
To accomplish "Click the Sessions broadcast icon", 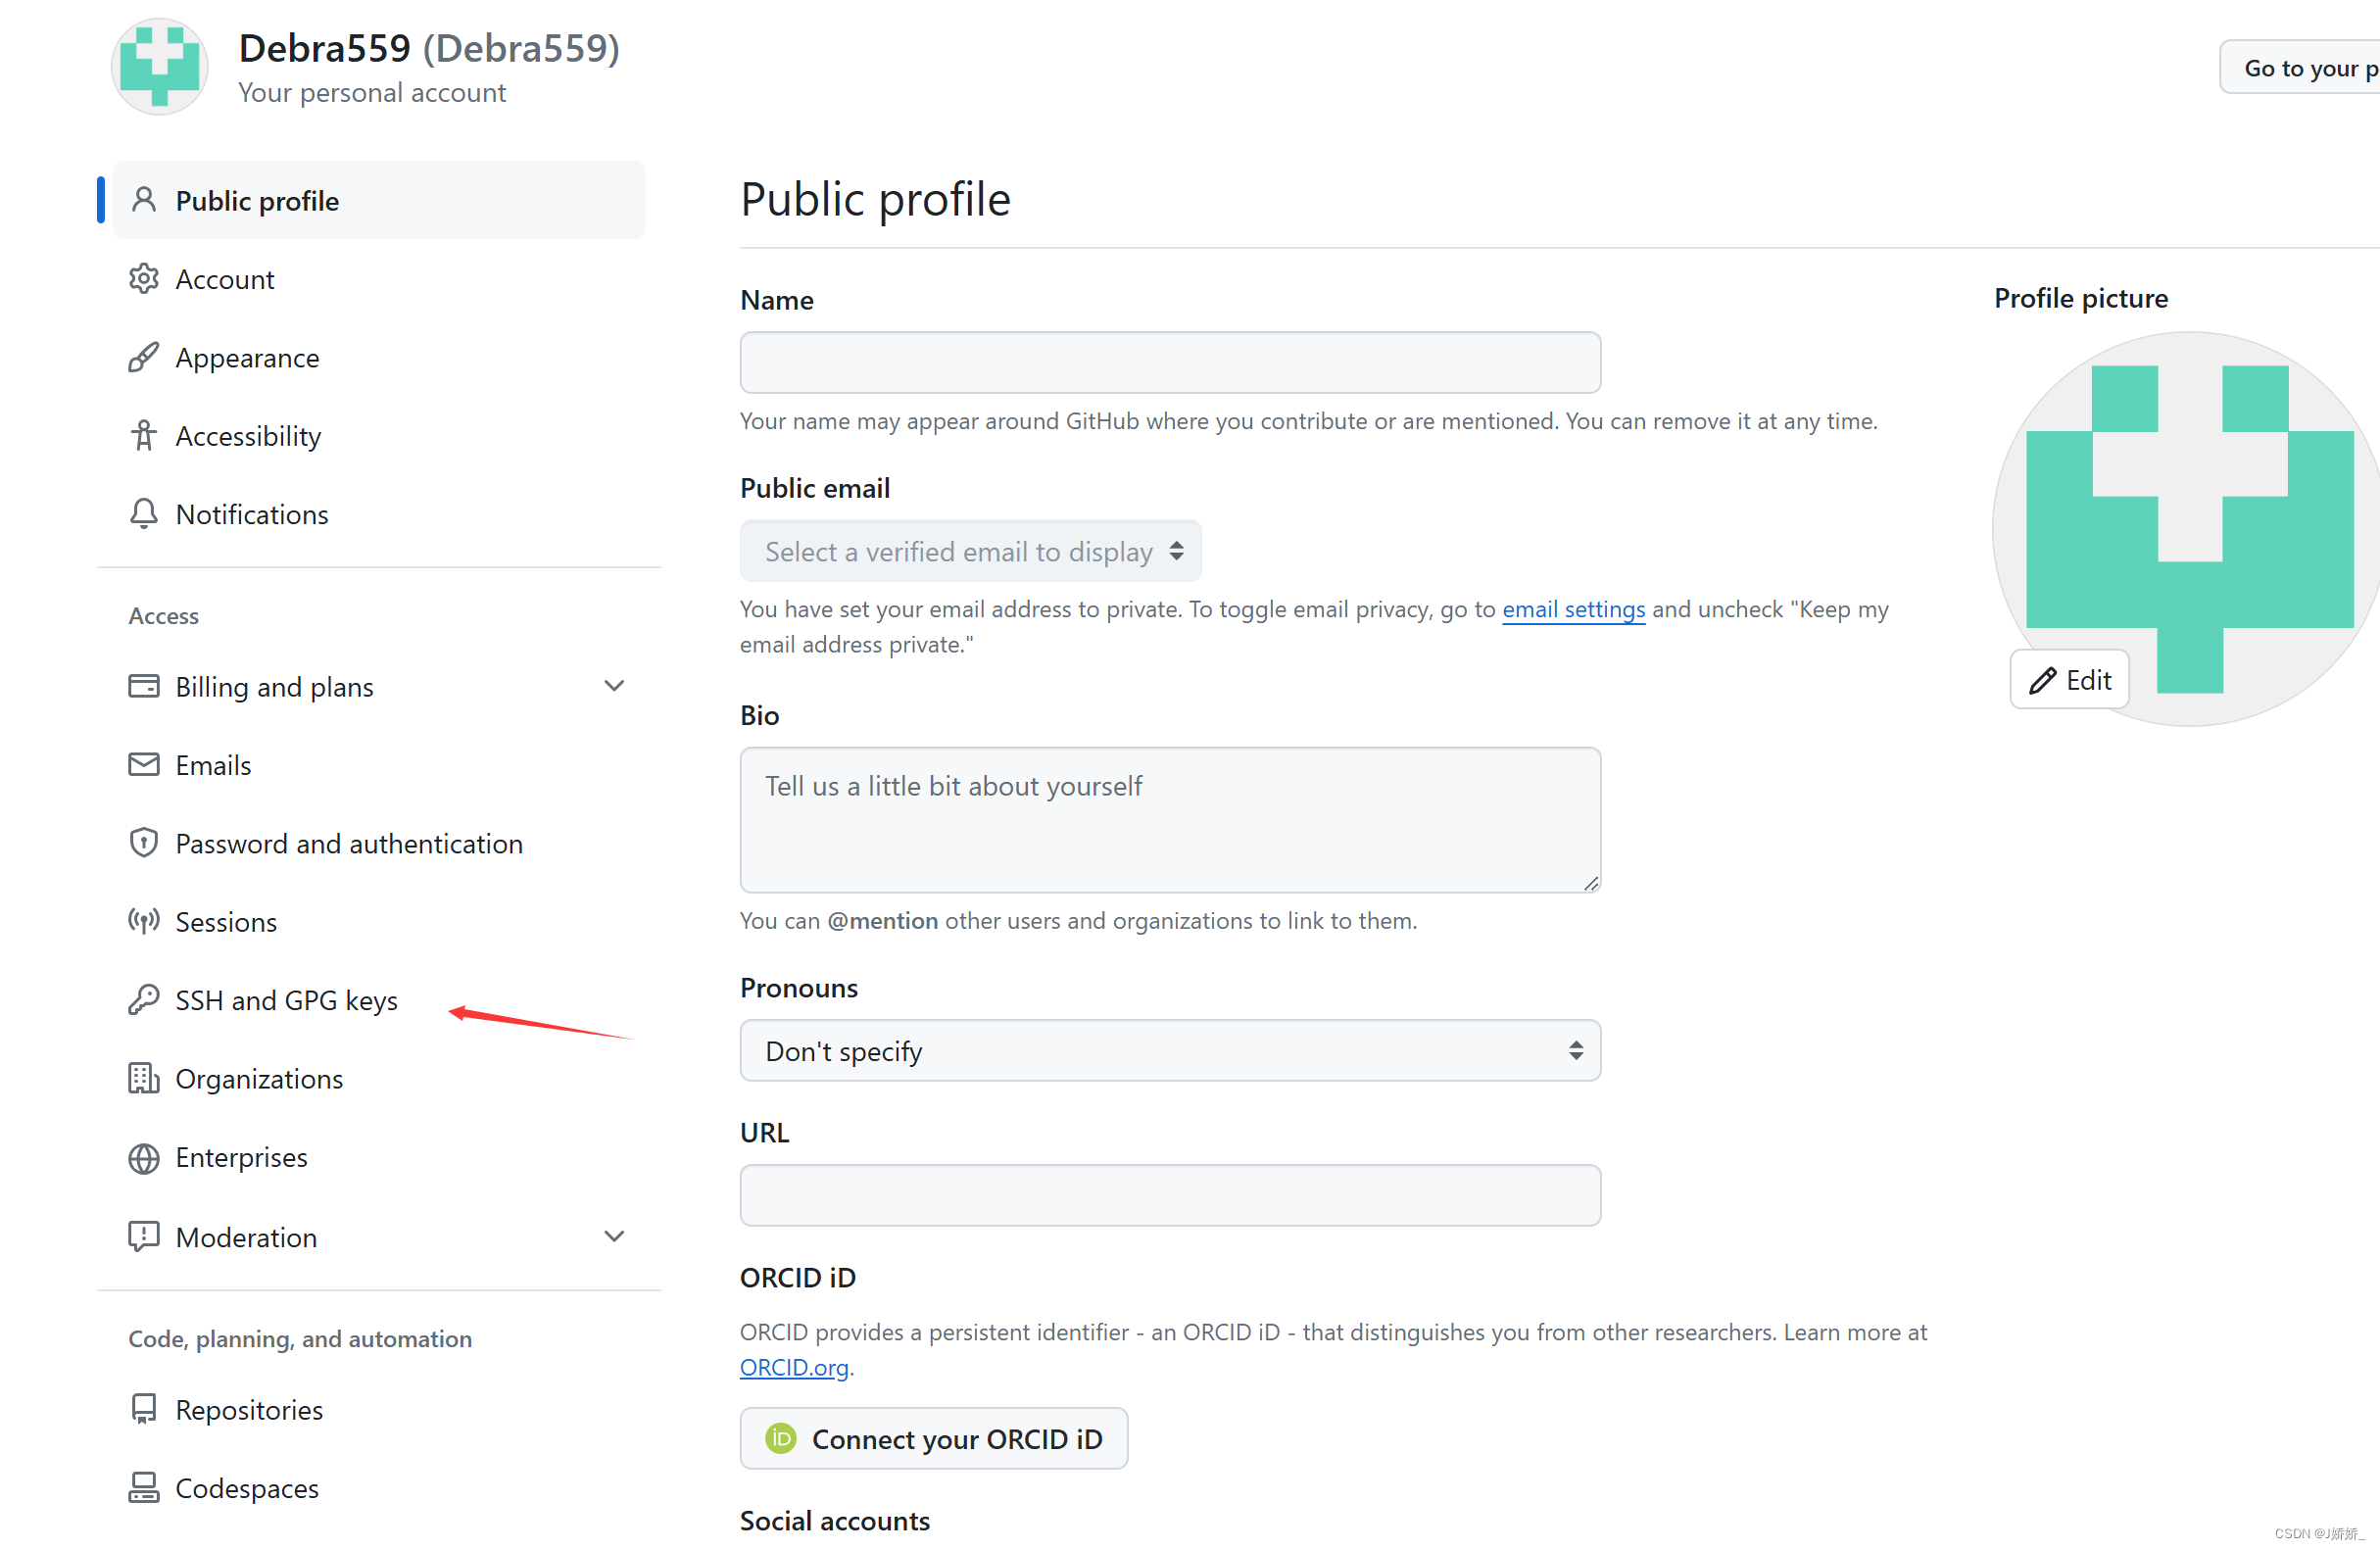I will (143, 921).
